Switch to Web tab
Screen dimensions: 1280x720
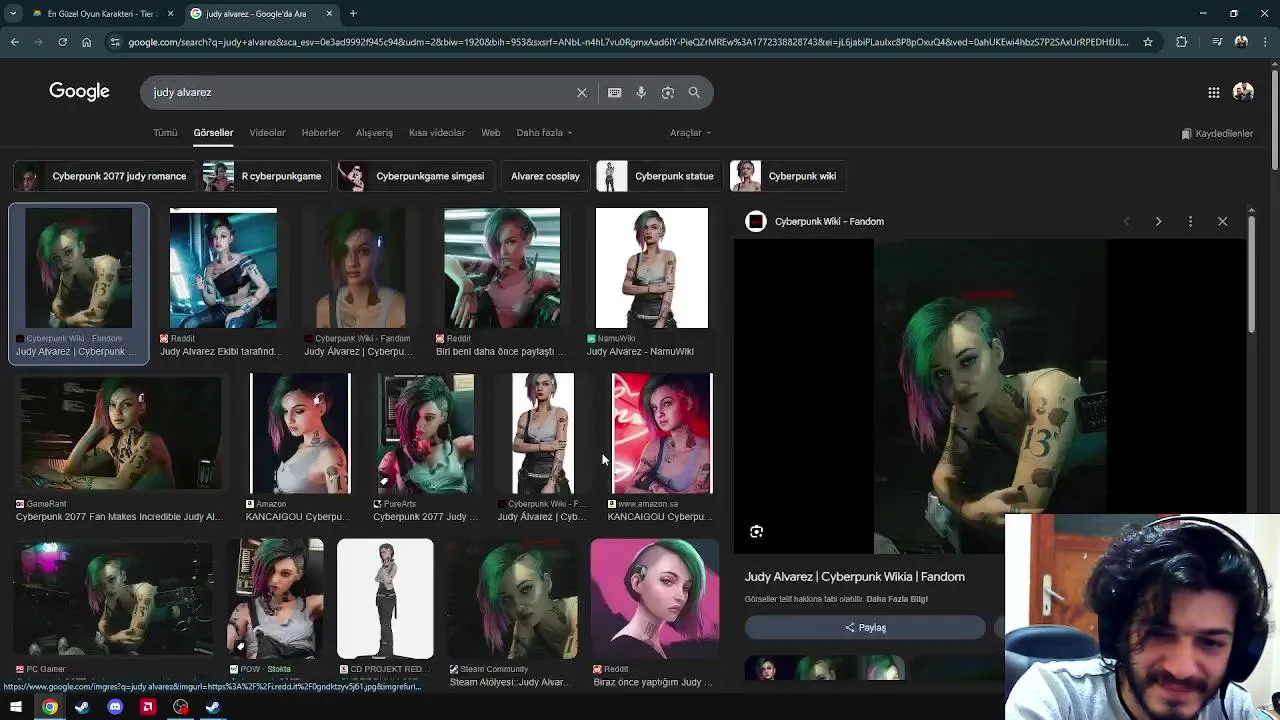[490, 132]
